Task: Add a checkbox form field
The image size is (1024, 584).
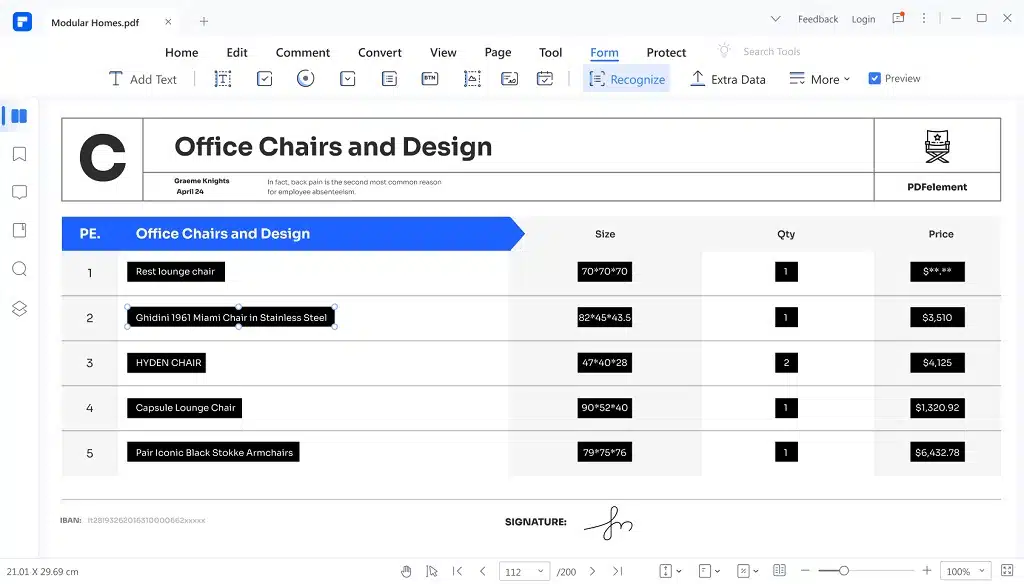Action: click(x=264, y=79)
